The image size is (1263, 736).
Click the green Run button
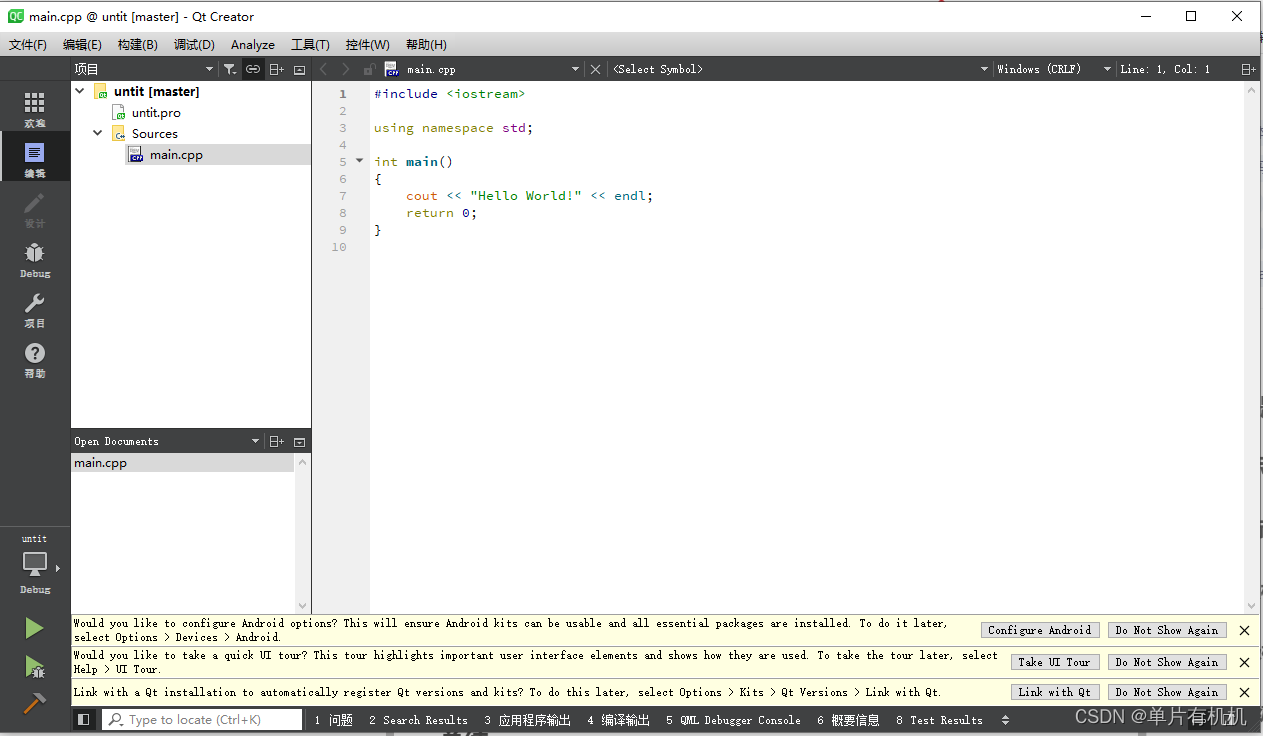point(35,628)
